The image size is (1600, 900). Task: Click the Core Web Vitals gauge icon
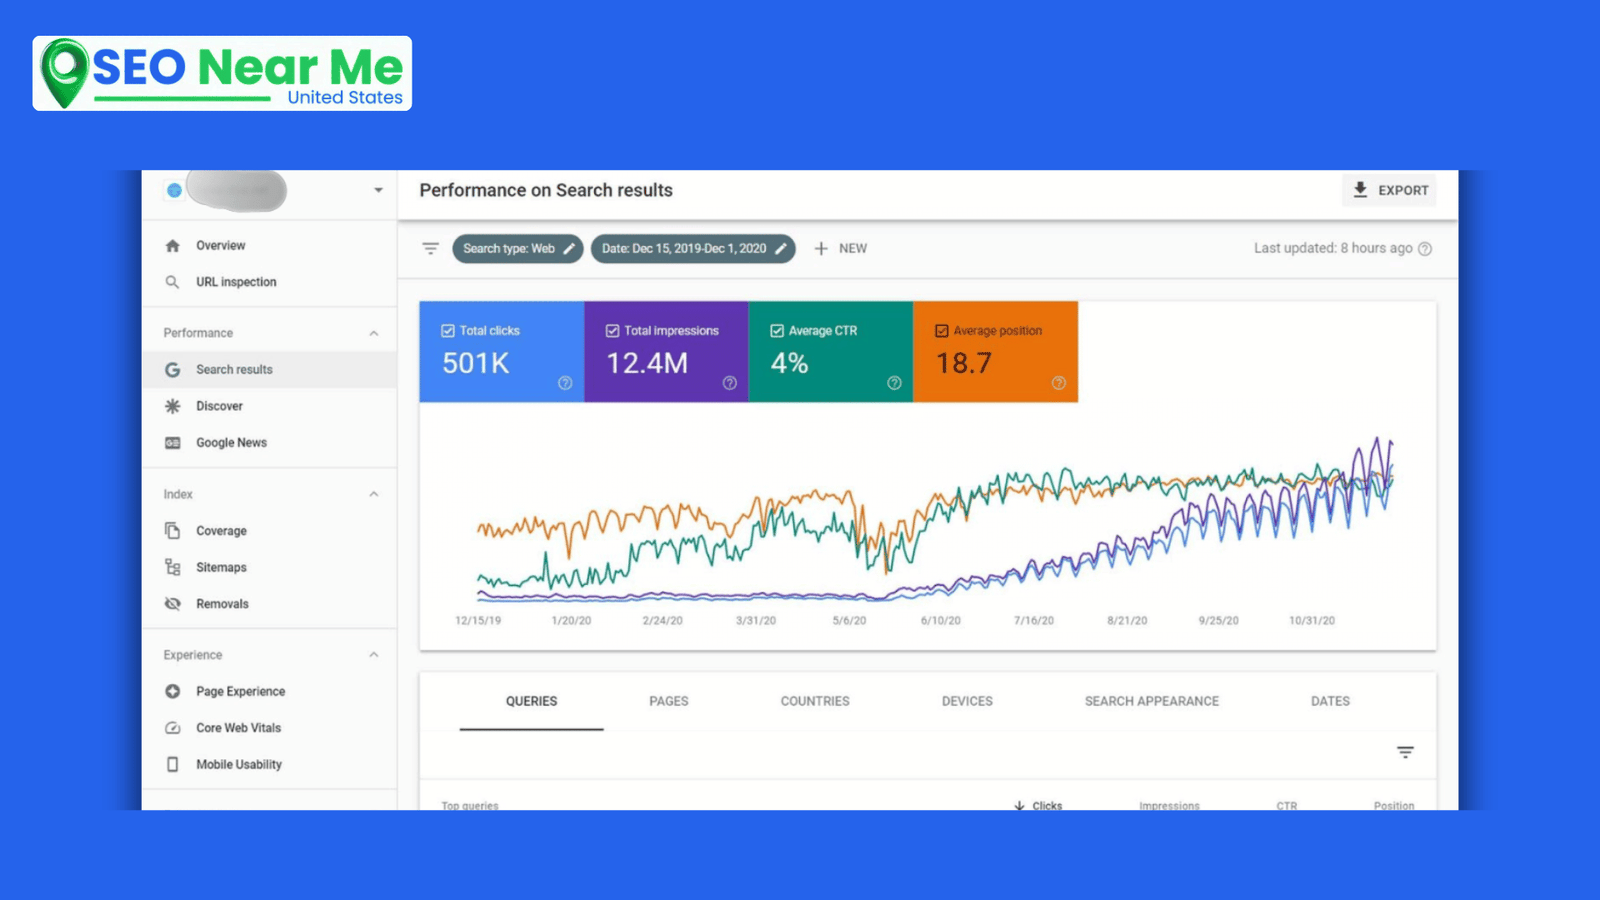(x=173, y=728)
